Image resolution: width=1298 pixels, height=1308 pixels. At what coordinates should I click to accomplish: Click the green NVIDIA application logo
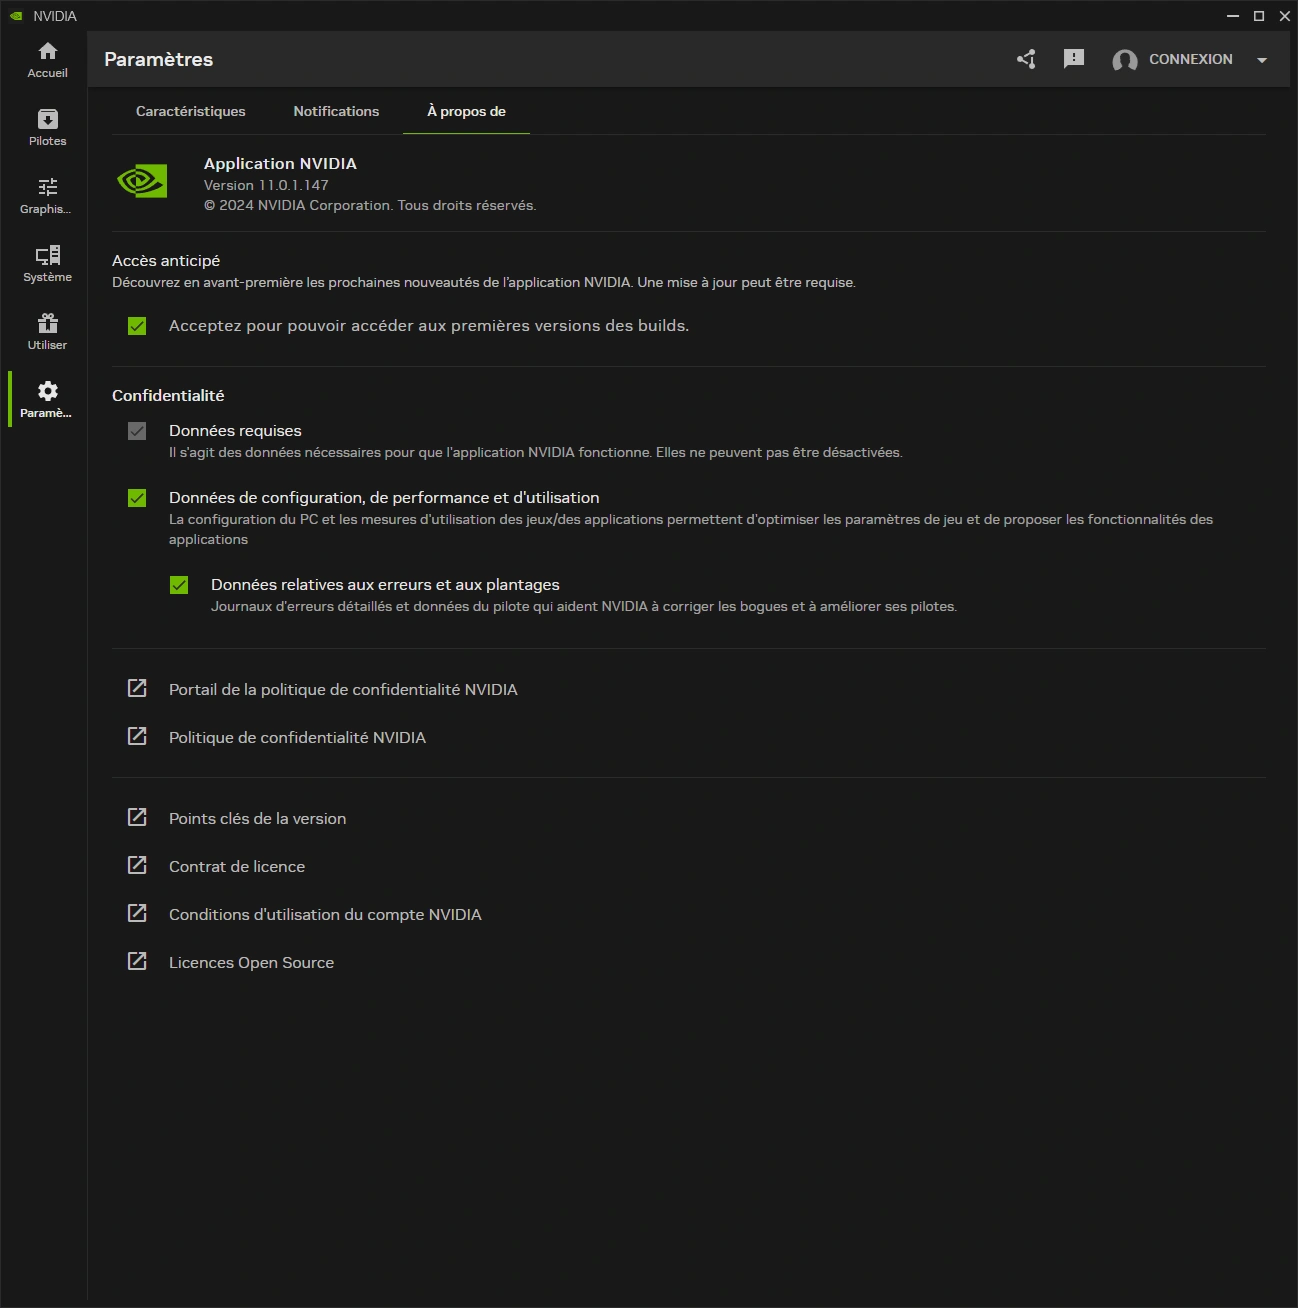(x=142, y=181)
